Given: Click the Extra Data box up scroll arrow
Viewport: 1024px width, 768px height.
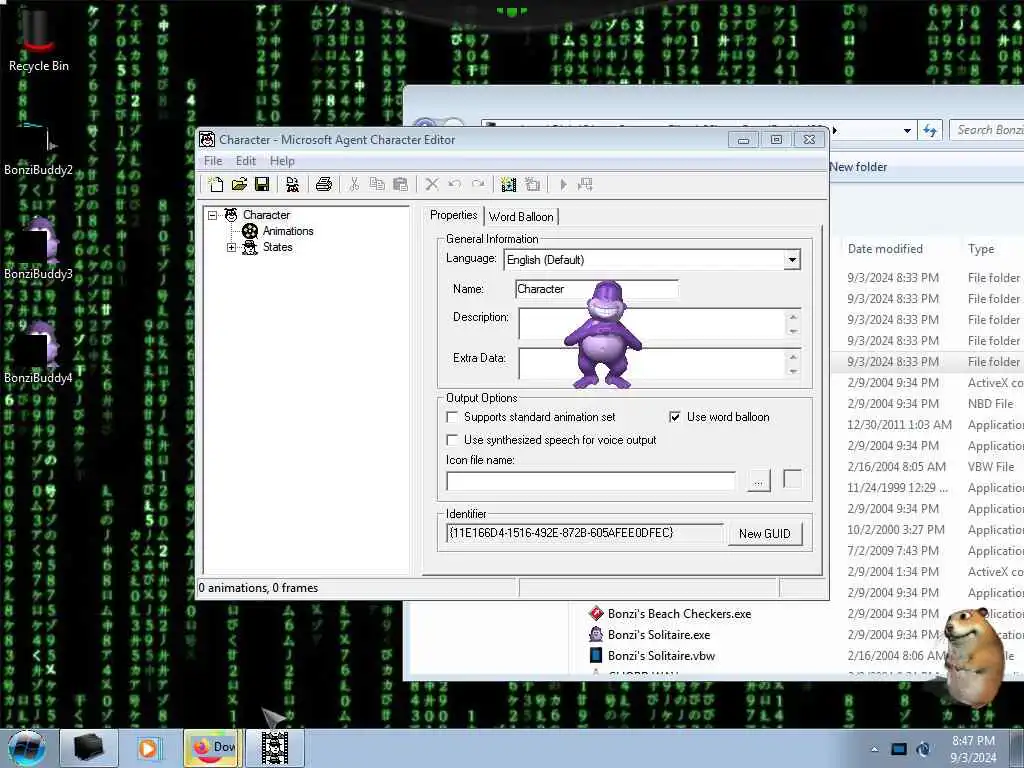Looking at the screenshot, I should pos(793,357).
